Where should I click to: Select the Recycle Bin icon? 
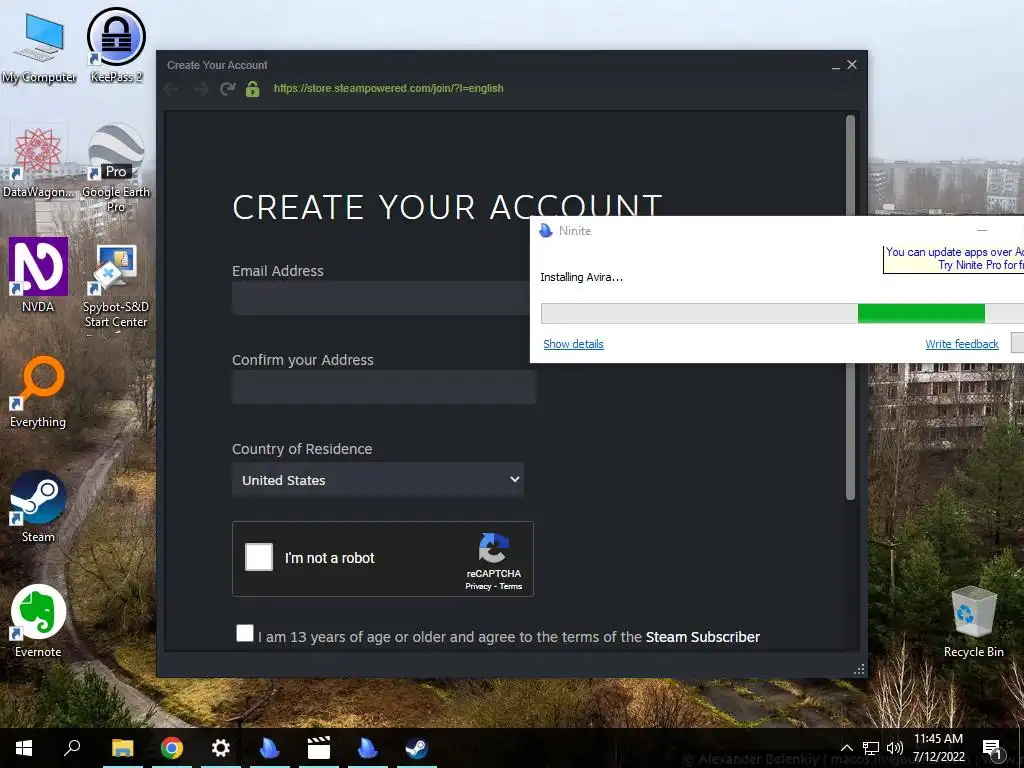pos(974,622)
